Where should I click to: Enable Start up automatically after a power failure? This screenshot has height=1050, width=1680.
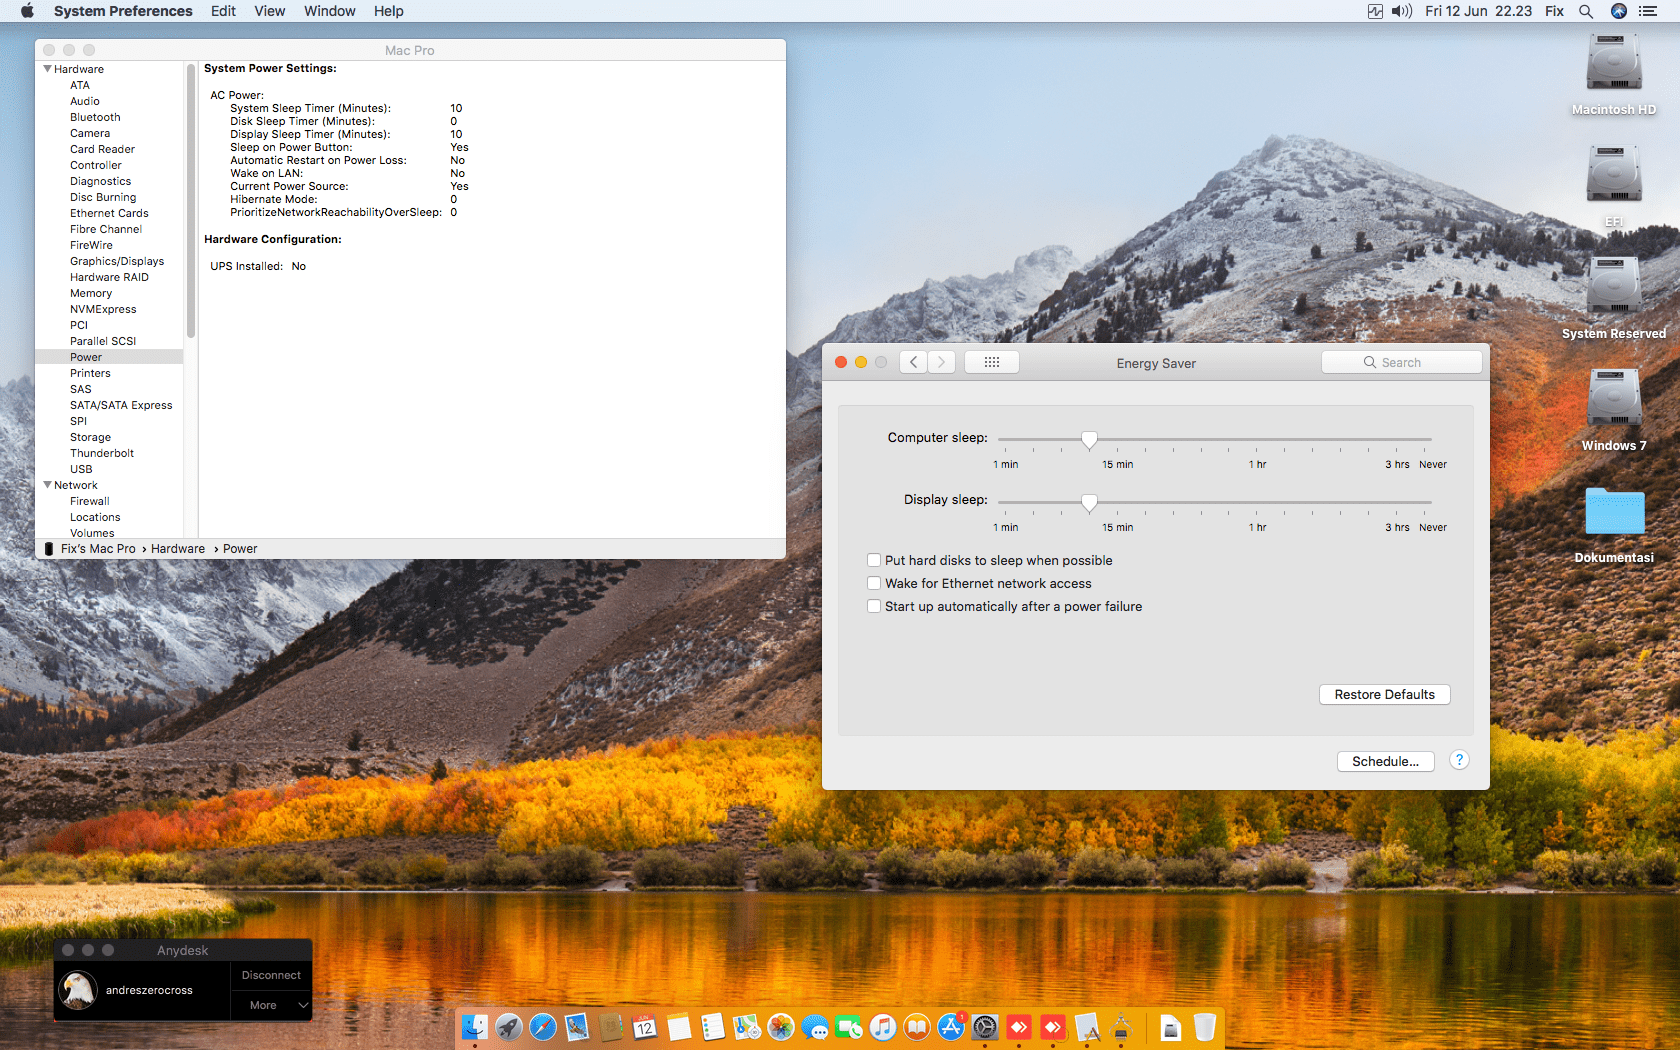click(874, 606)
